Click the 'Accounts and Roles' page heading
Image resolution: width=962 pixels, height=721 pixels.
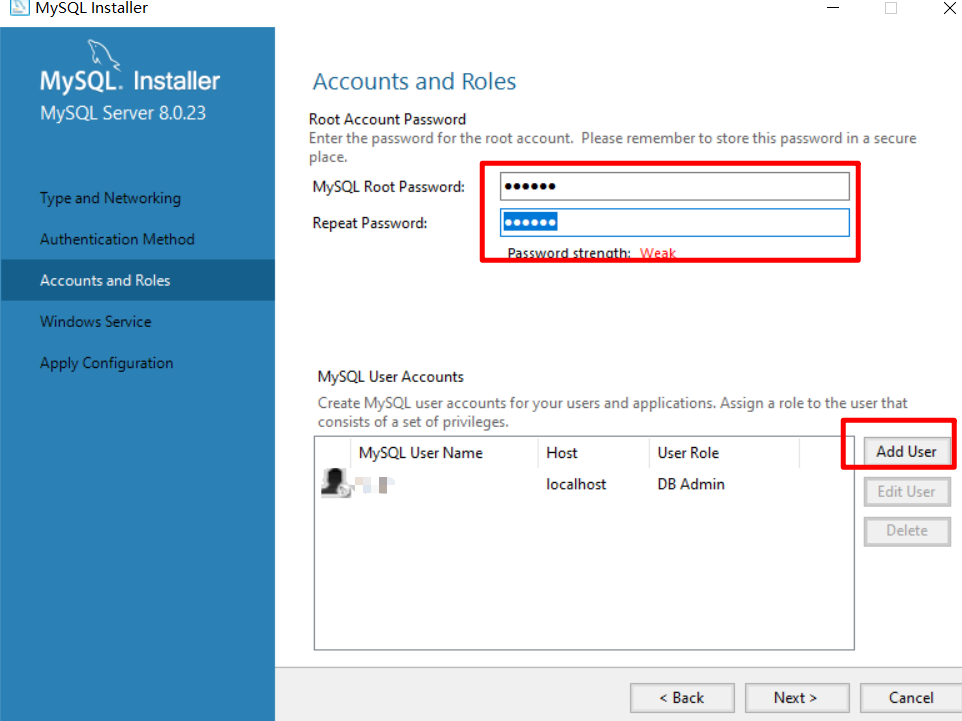[415, 82]
